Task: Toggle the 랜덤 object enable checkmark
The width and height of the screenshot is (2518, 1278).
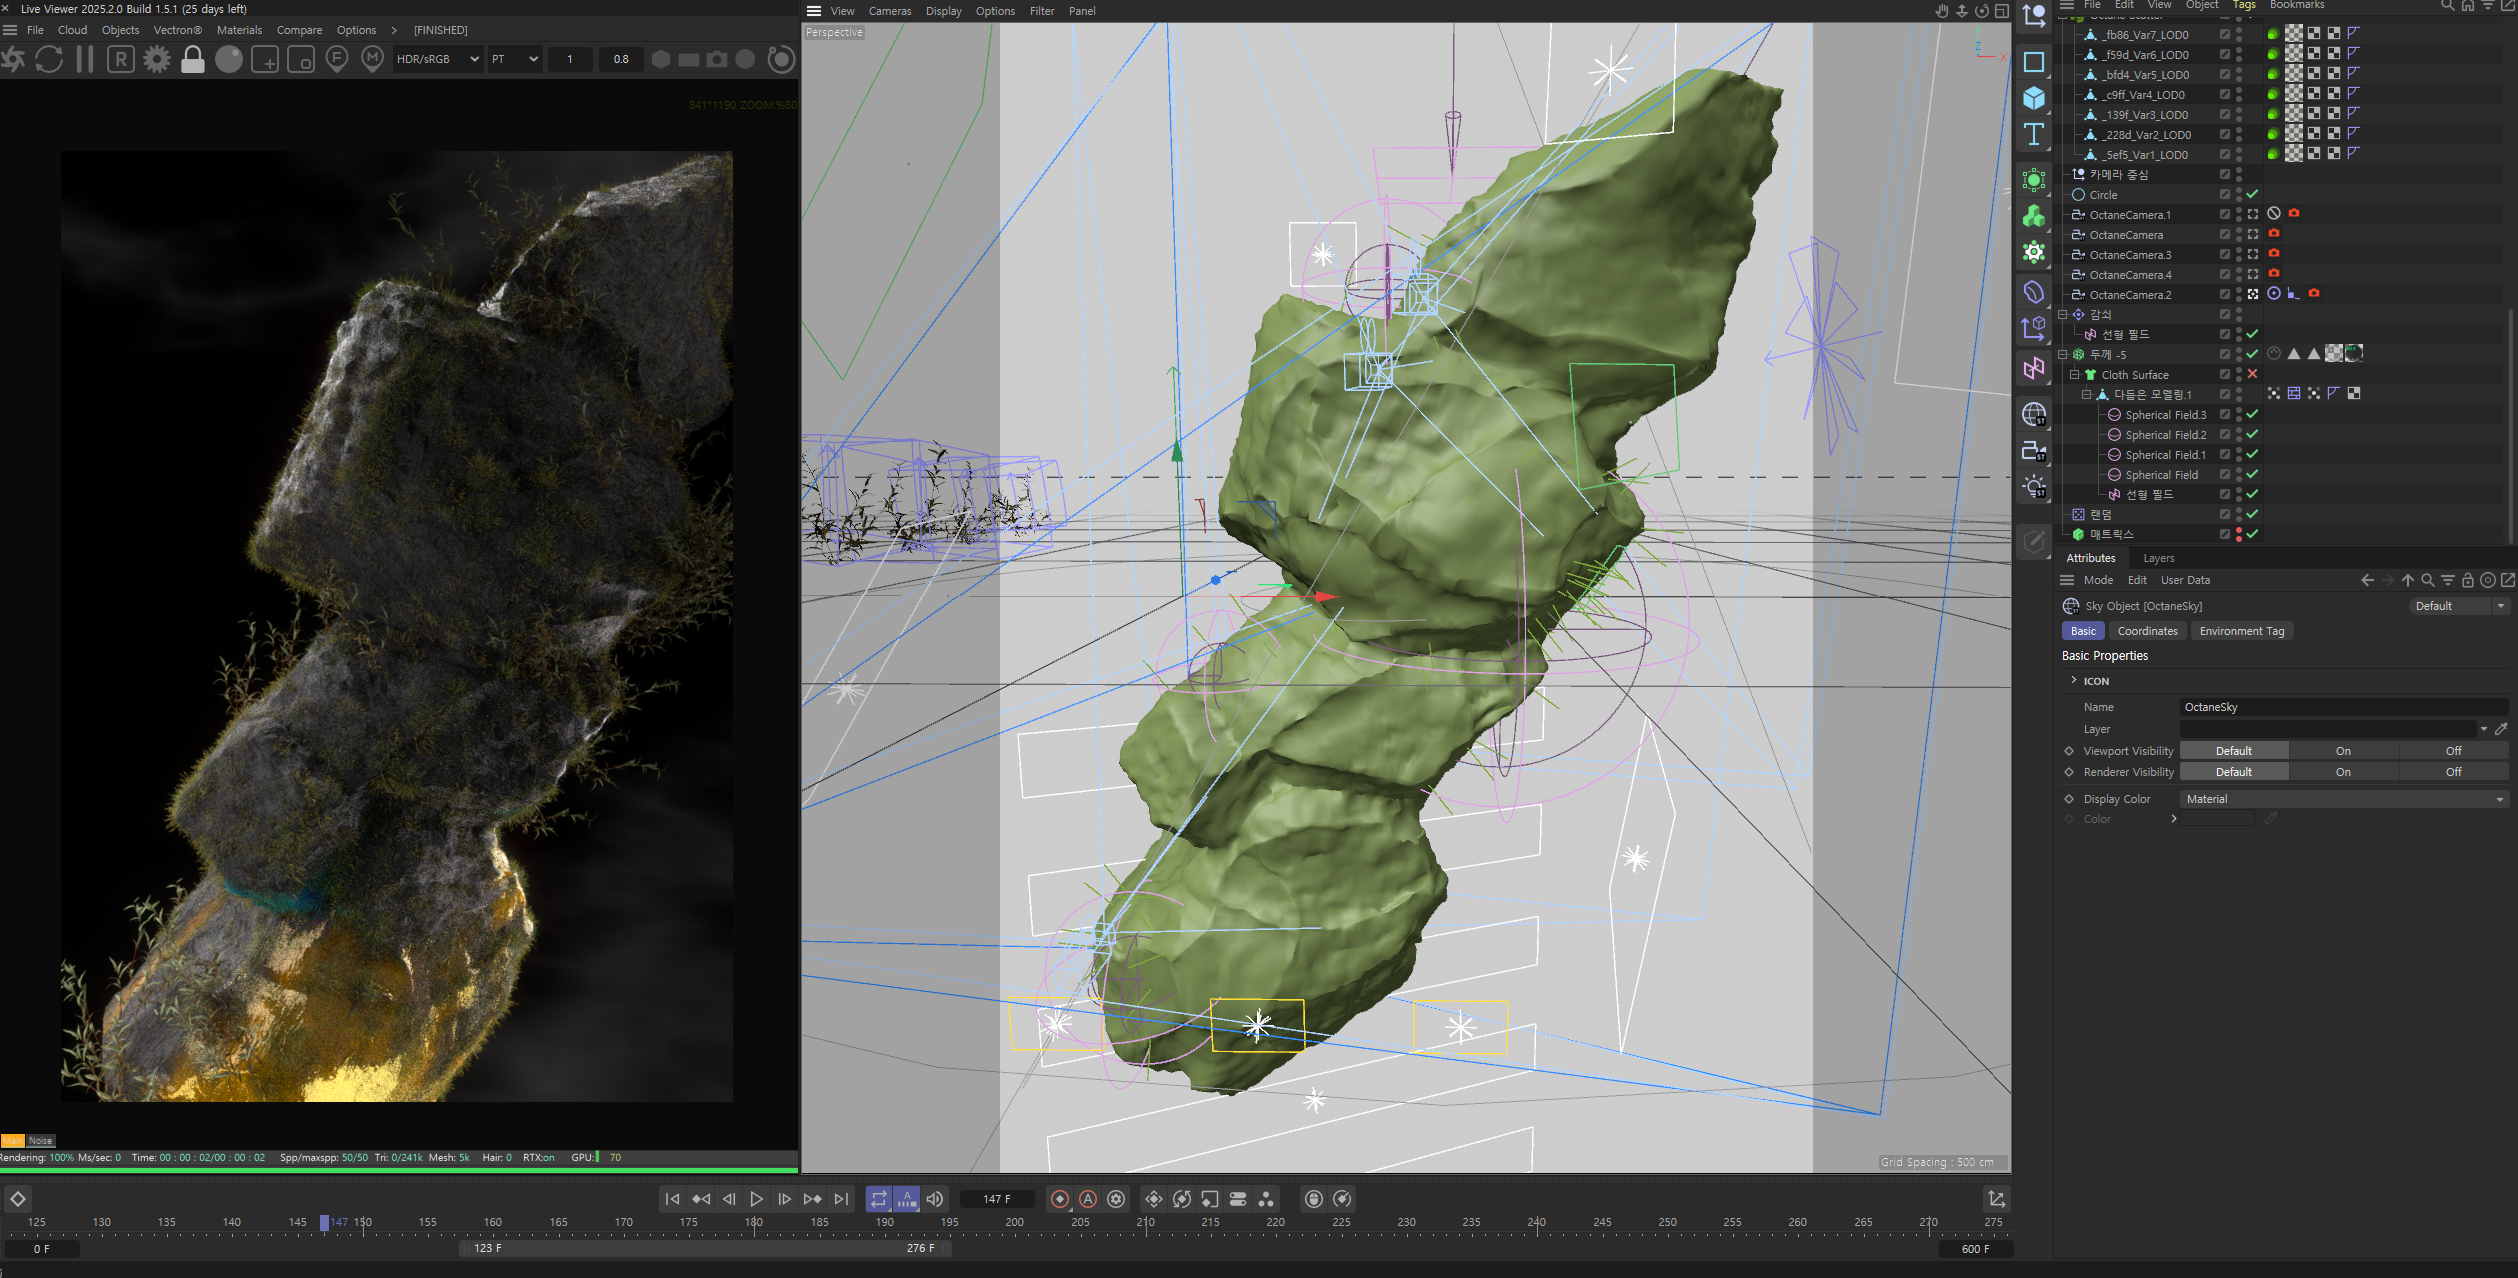Action: pos(2252,514)
